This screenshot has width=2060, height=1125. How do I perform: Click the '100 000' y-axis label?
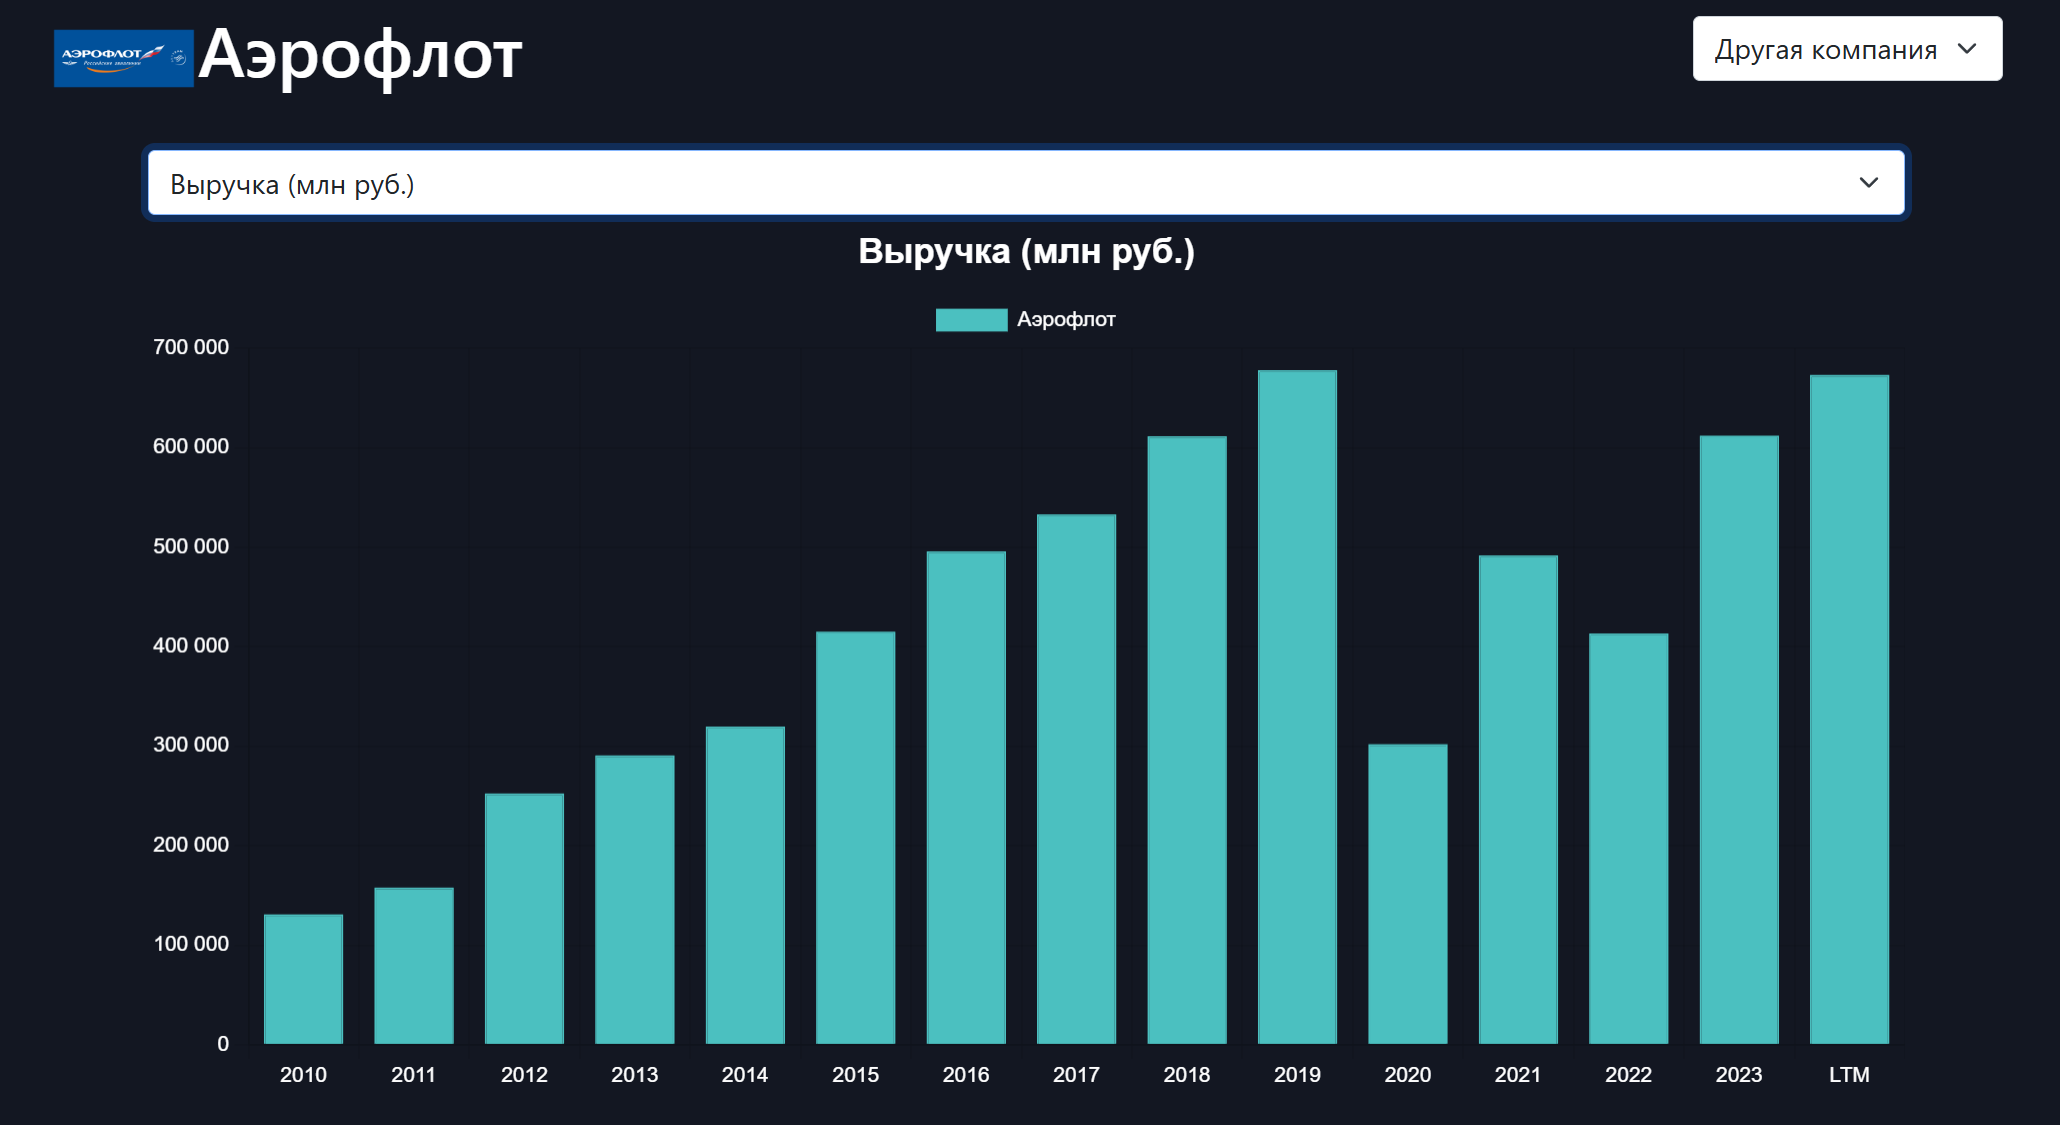tap(191, 943)
